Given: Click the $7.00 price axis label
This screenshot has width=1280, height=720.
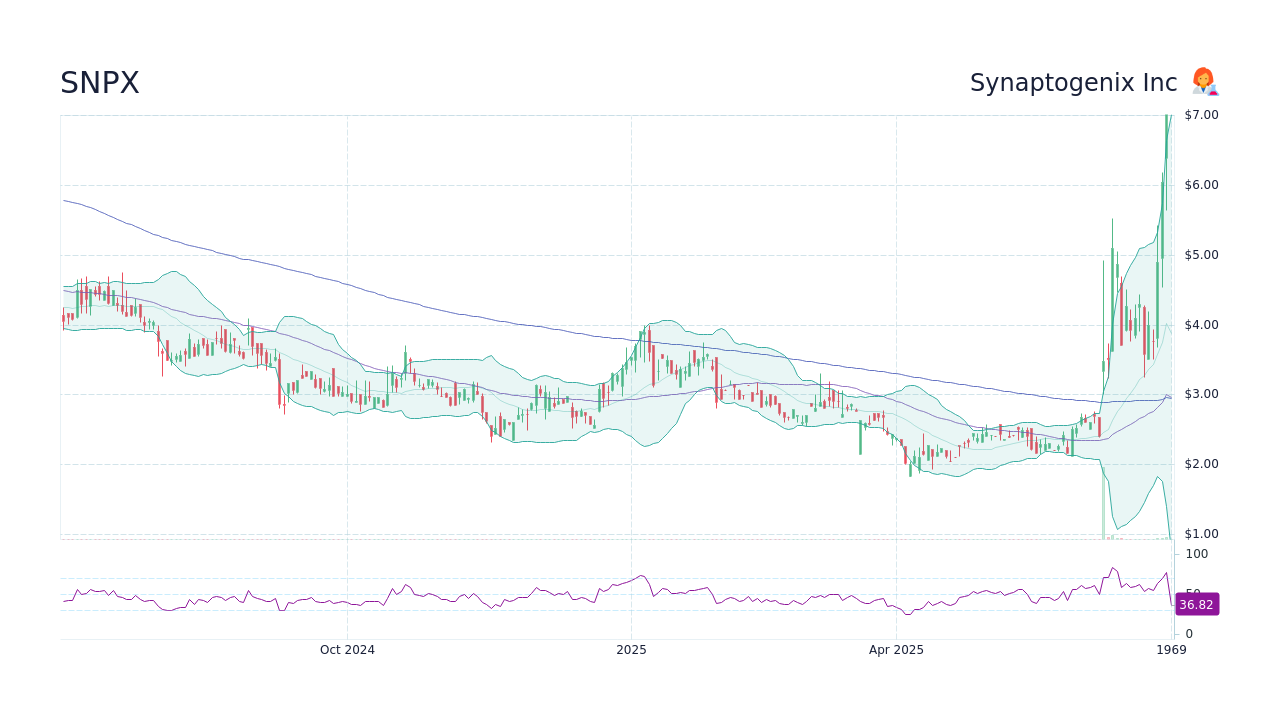Looking at the screenshot, I should (x=1200, y=114).
